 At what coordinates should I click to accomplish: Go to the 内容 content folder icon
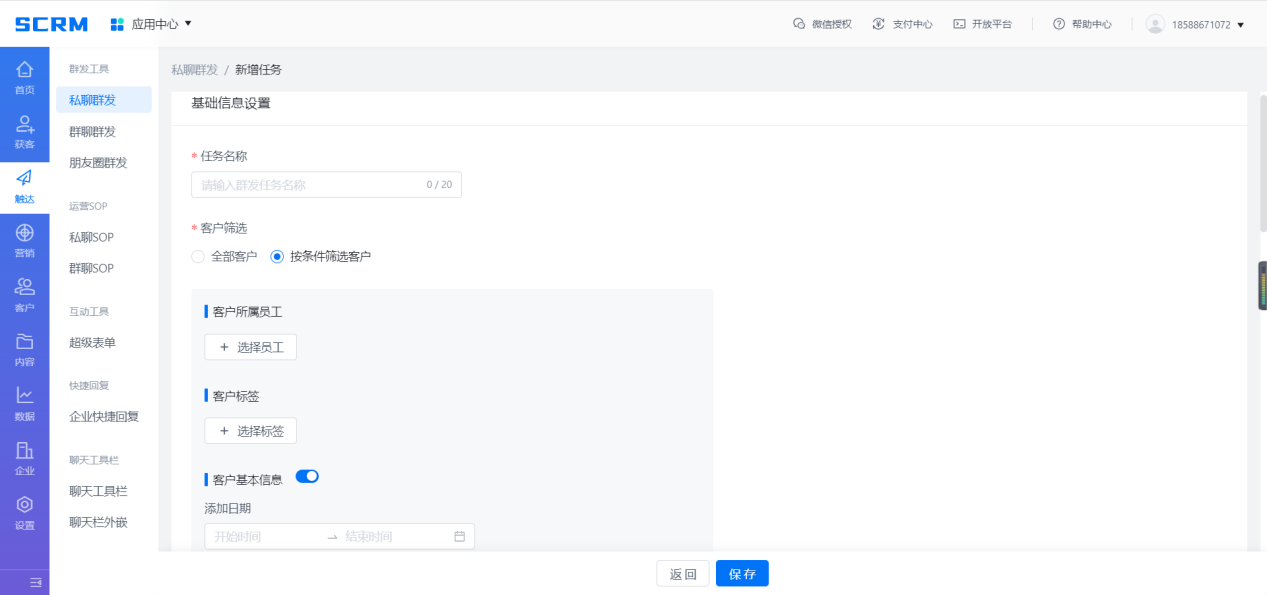point(24,348)
